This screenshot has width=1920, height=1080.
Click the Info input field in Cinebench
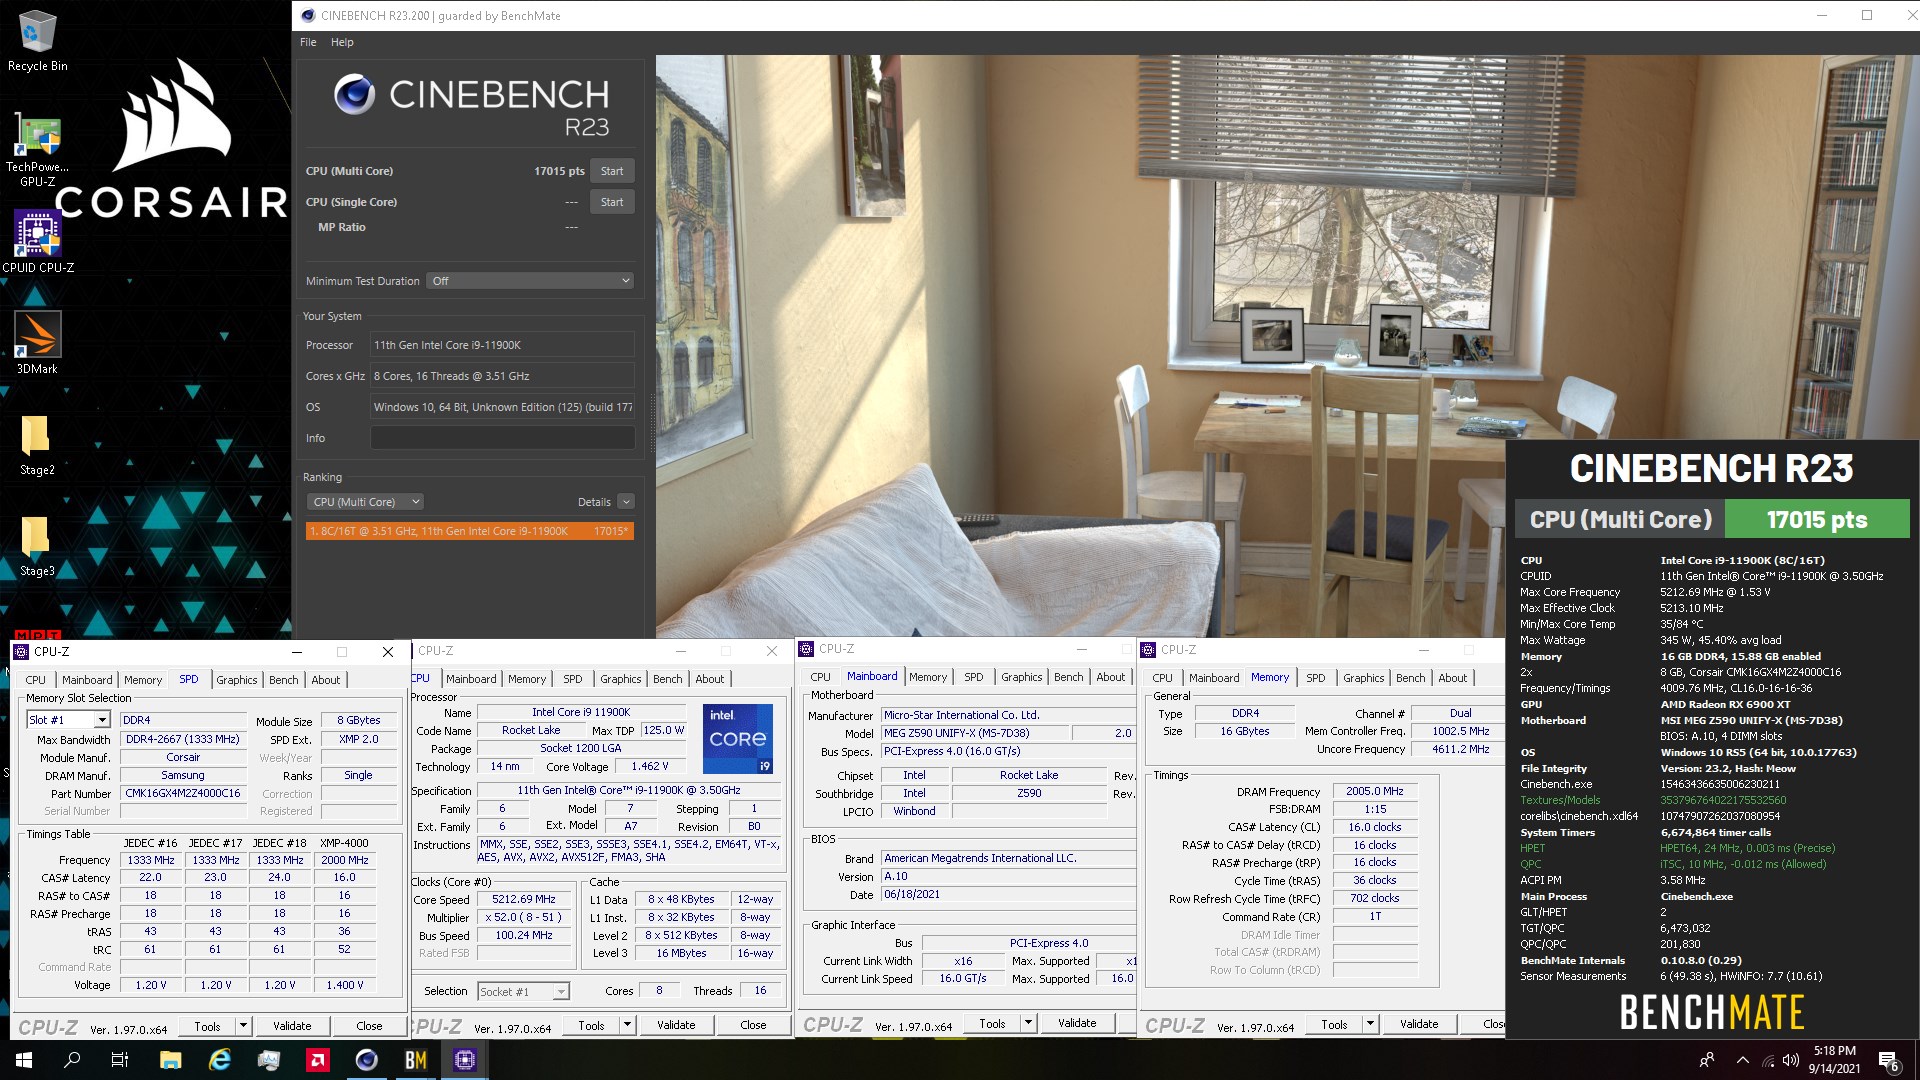[x=502, y=438]
